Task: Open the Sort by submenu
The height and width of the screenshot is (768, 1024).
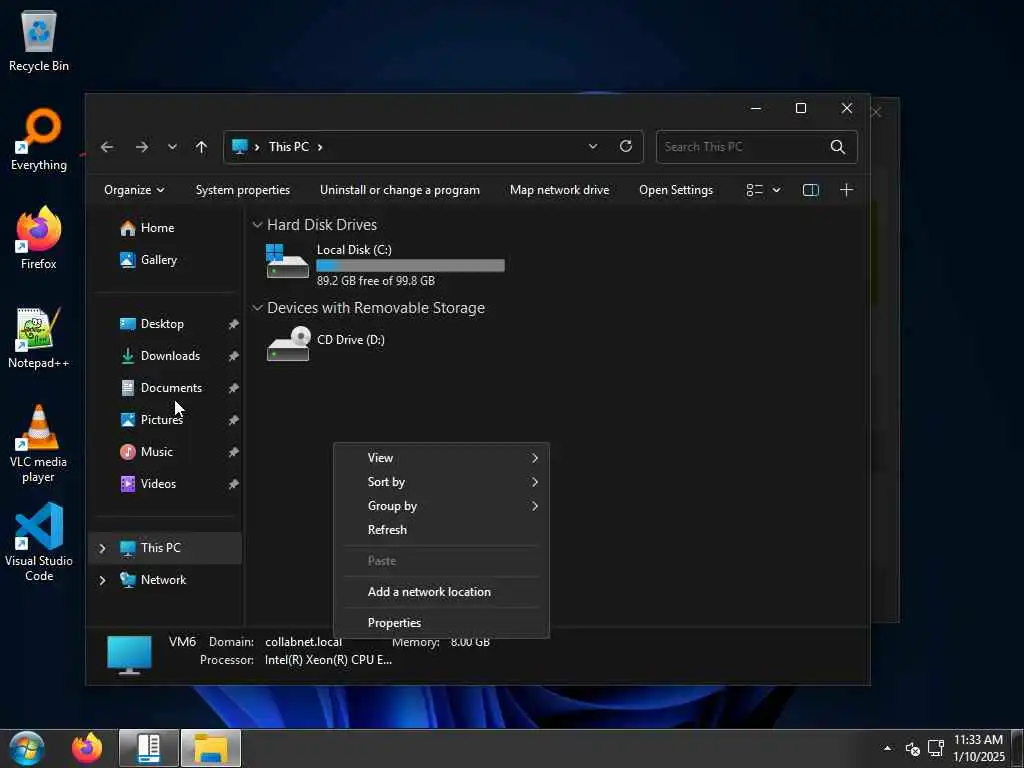Action: 441,482
